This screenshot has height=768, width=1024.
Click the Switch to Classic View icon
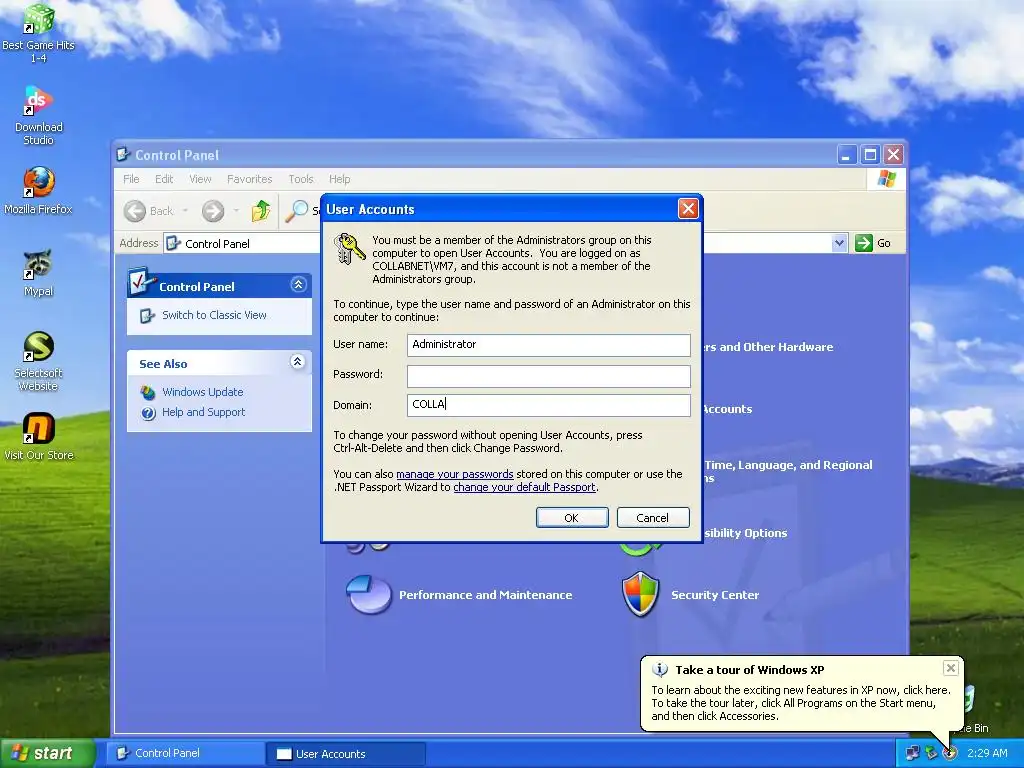tap(148, 316)
